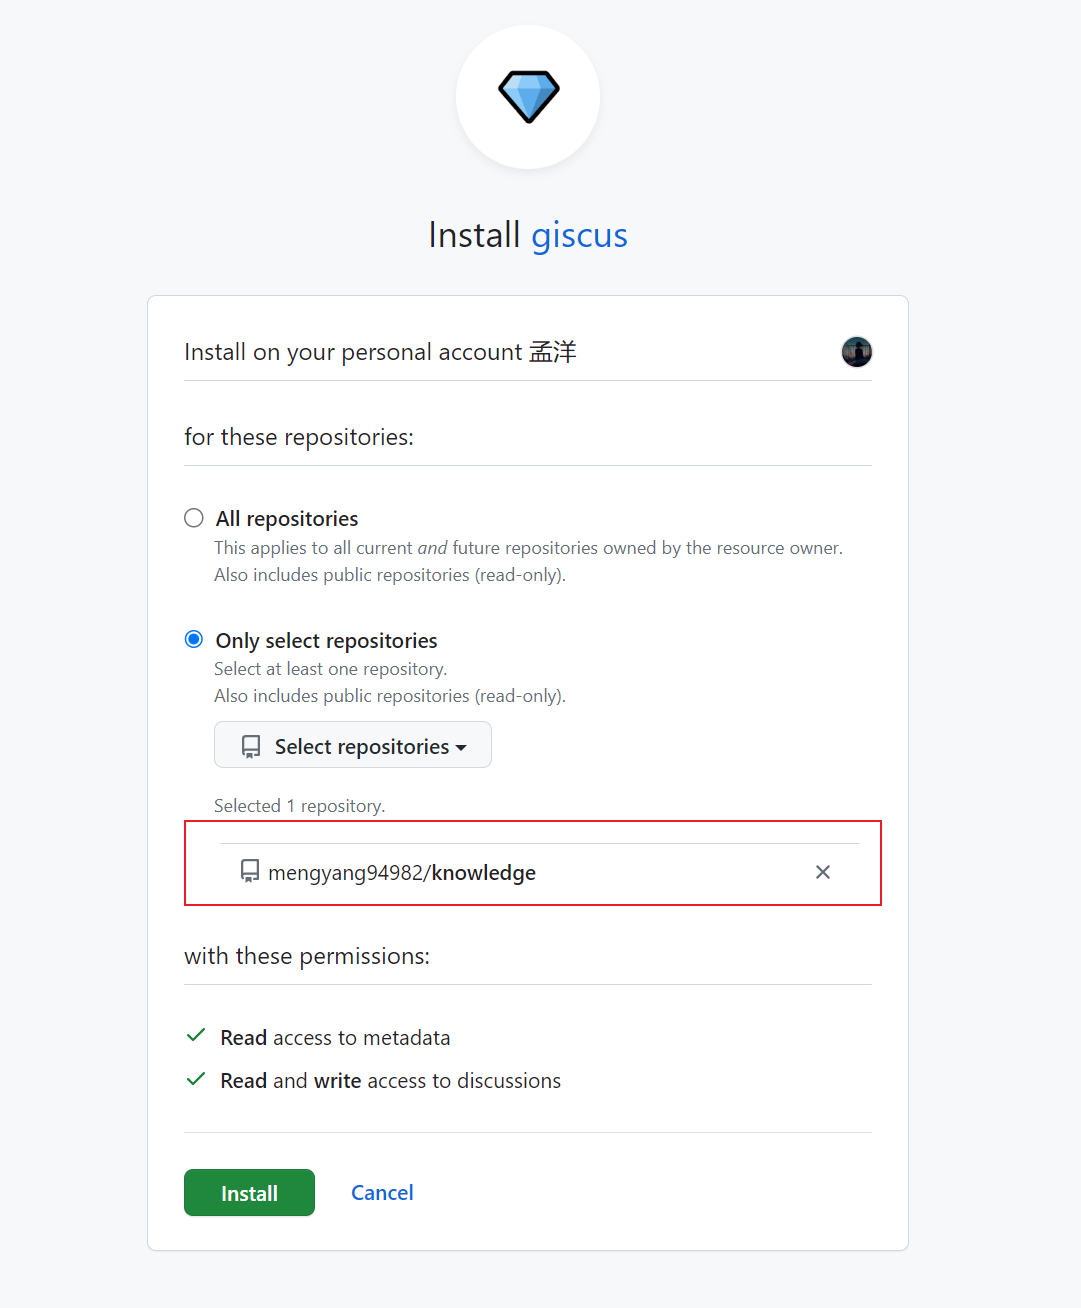Remove mengyang94982/knowledge with the X icon

tap(823, 872)
